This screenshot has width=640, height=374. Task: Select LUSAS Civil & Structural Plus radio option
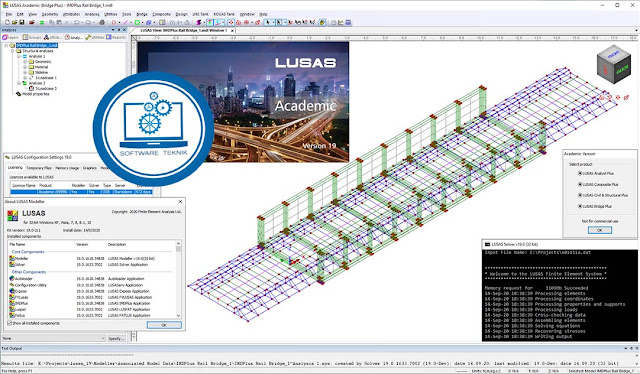(x=580, y=195)
